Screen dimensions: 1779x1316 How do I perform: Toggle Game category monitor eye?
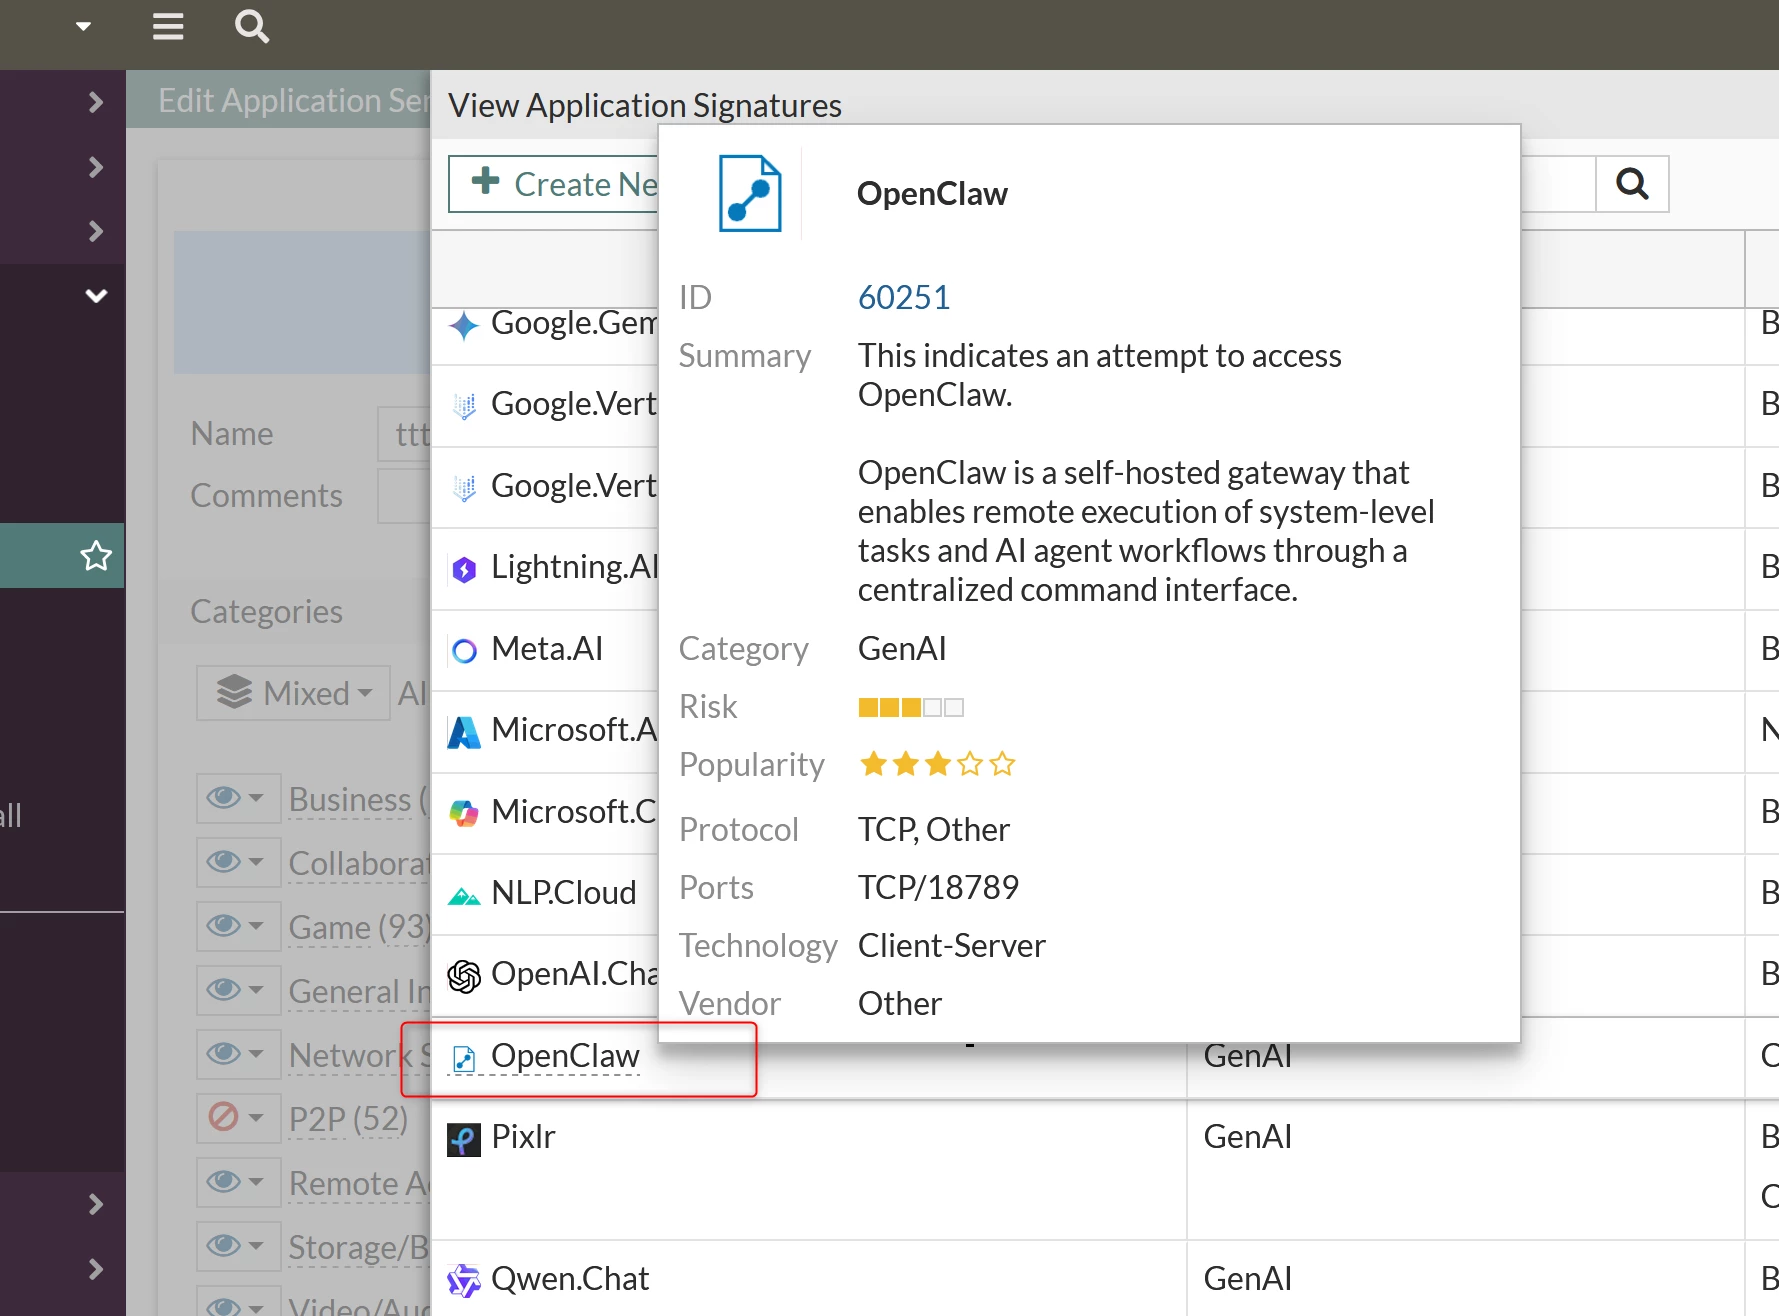[237, 926]
